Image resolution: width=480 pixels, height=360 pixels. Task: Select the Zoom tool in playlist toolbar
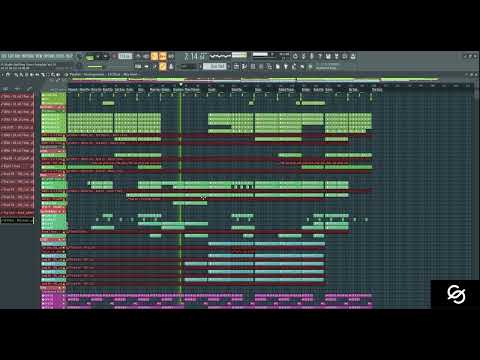(53, 75)
